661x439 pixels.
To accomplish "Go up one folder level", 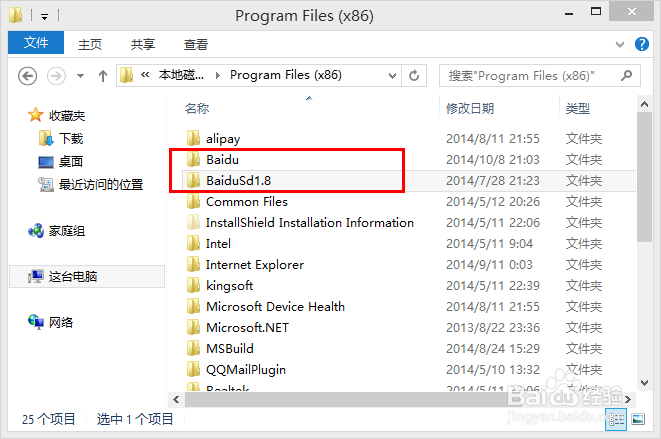I will [103, 75].
